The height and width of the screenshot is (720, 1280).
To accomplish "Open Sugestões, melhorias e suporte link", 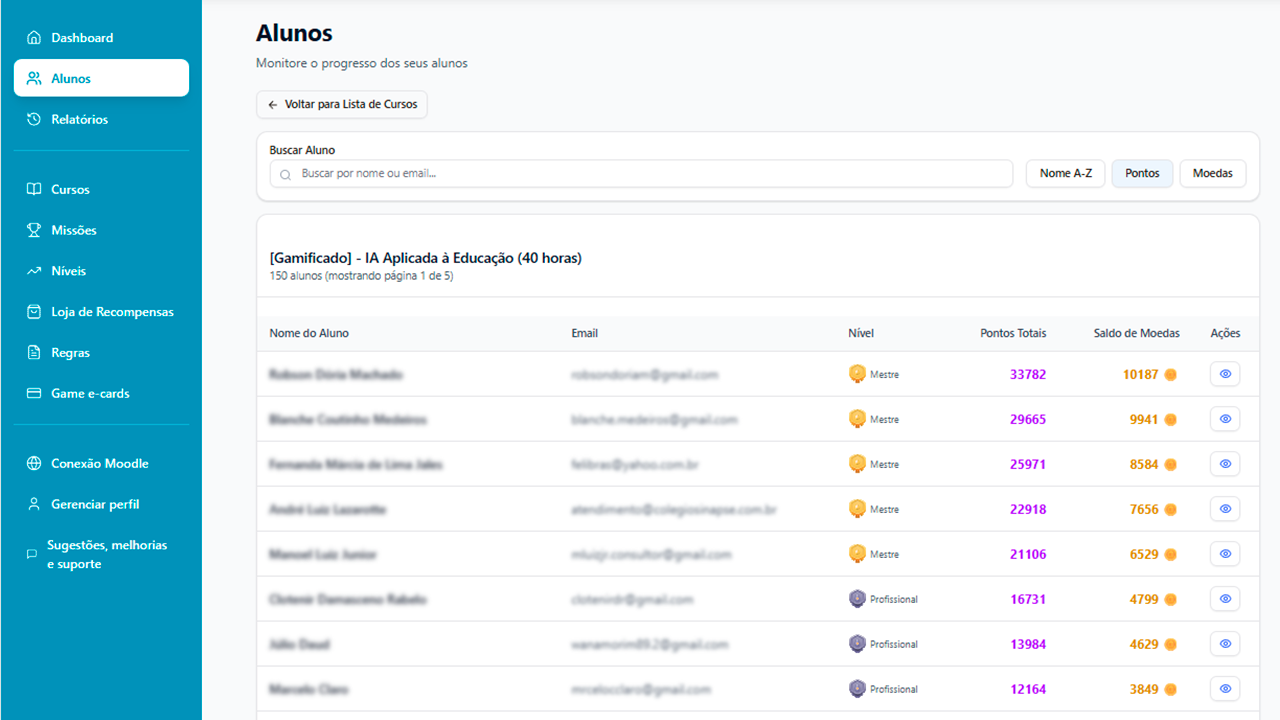I will (x=106, y=555).
